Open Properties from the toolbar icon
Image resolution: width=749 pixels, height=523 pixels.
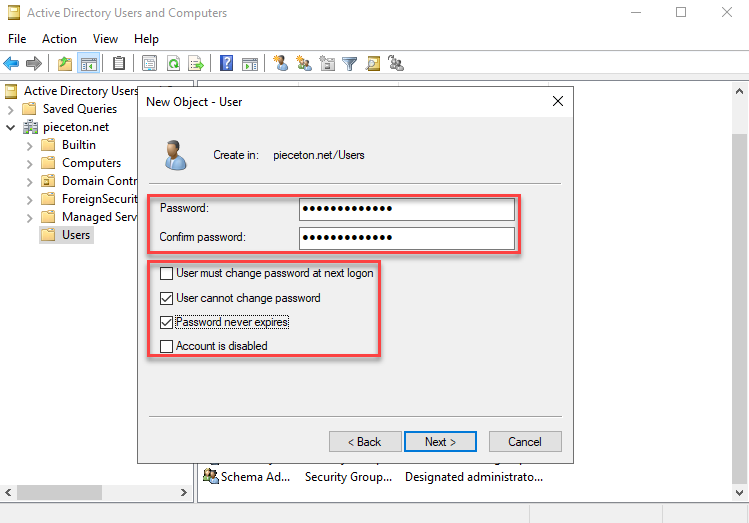pyautogui.click(x=150, y=63)
